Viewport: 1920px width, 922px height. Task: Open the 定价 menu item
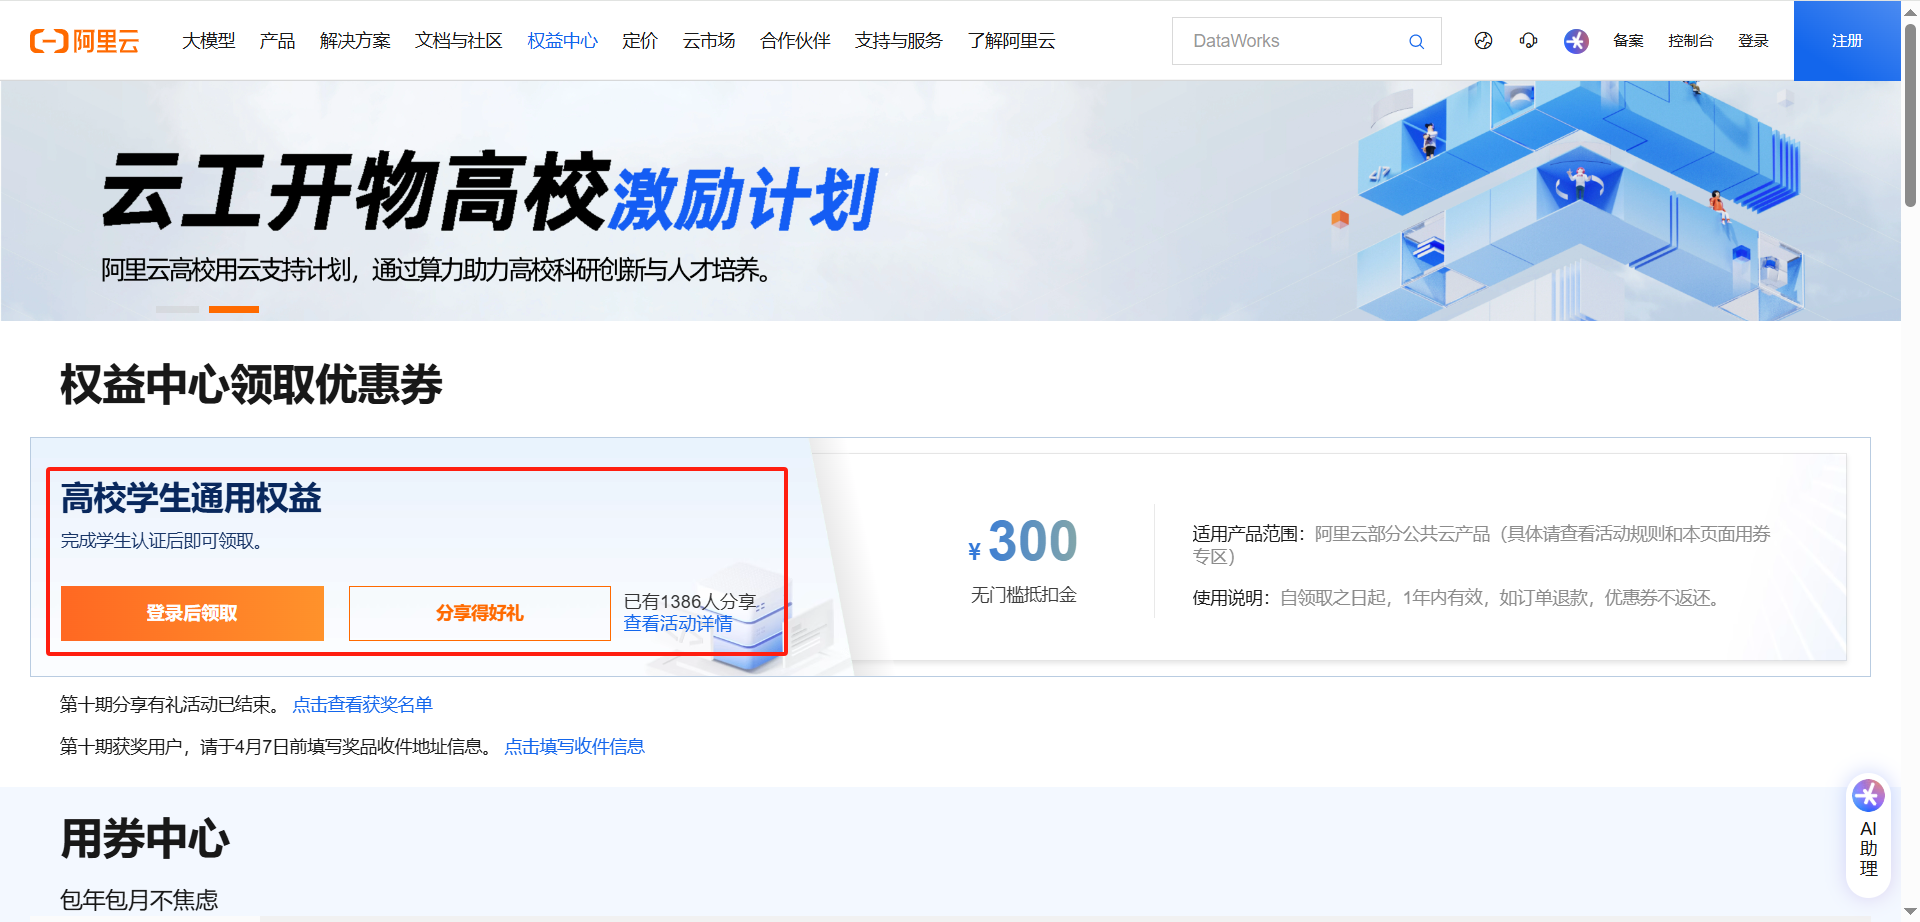pos(640,41)
